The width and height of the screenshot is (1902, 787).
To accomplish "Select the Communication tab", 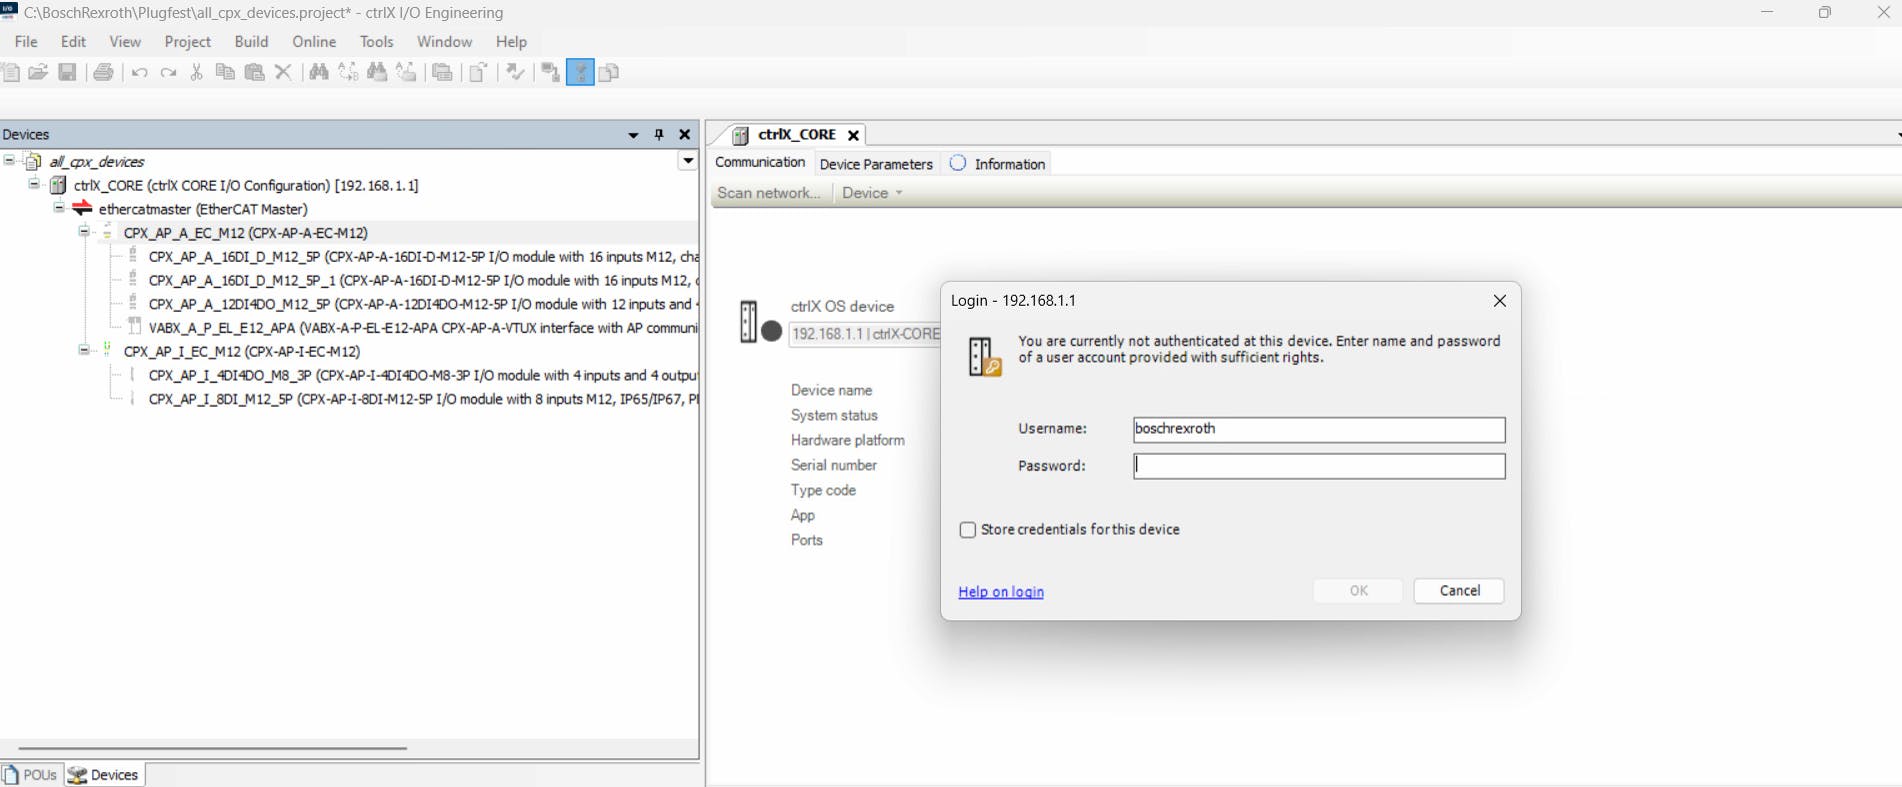I will [x=760, y=163].
